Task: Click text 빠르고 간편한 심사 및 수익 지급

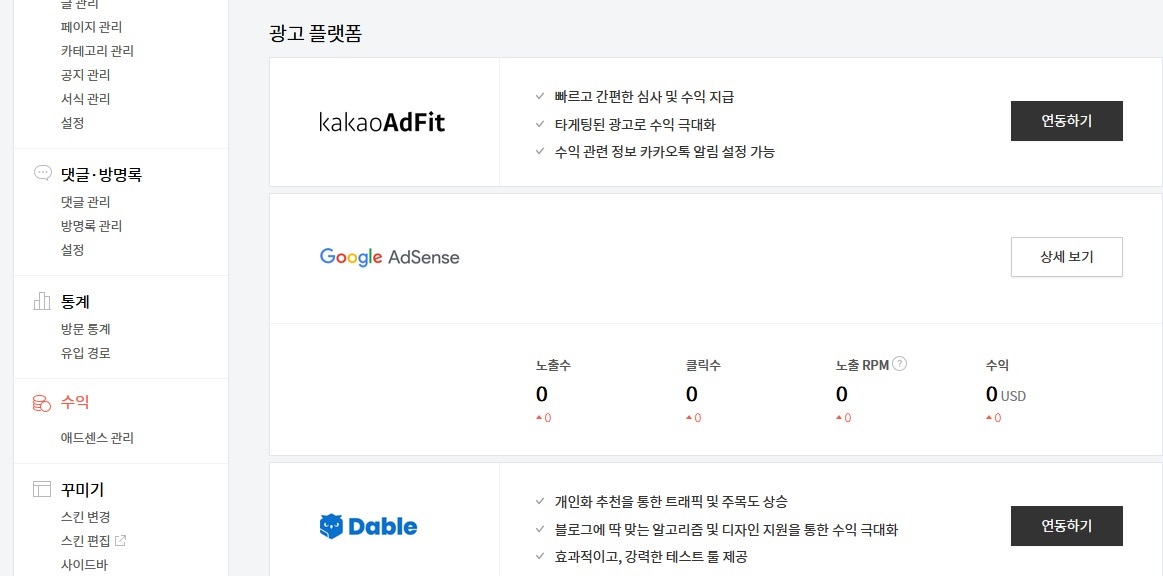Action: tap(644, 97)
